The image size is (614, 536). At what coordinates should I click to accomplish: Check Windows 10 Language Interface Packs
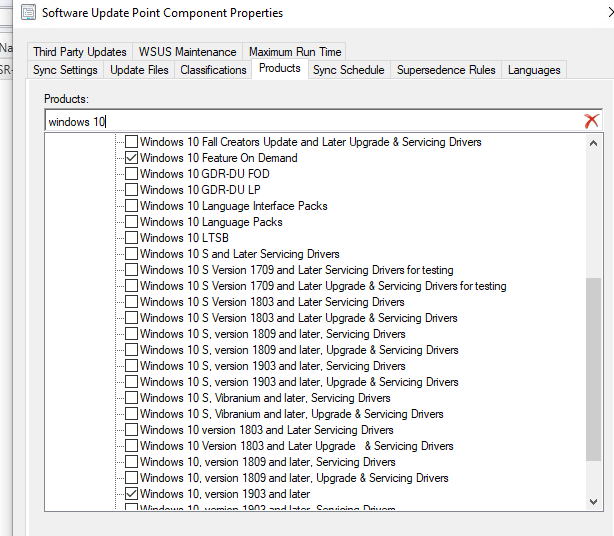point(131,206)
